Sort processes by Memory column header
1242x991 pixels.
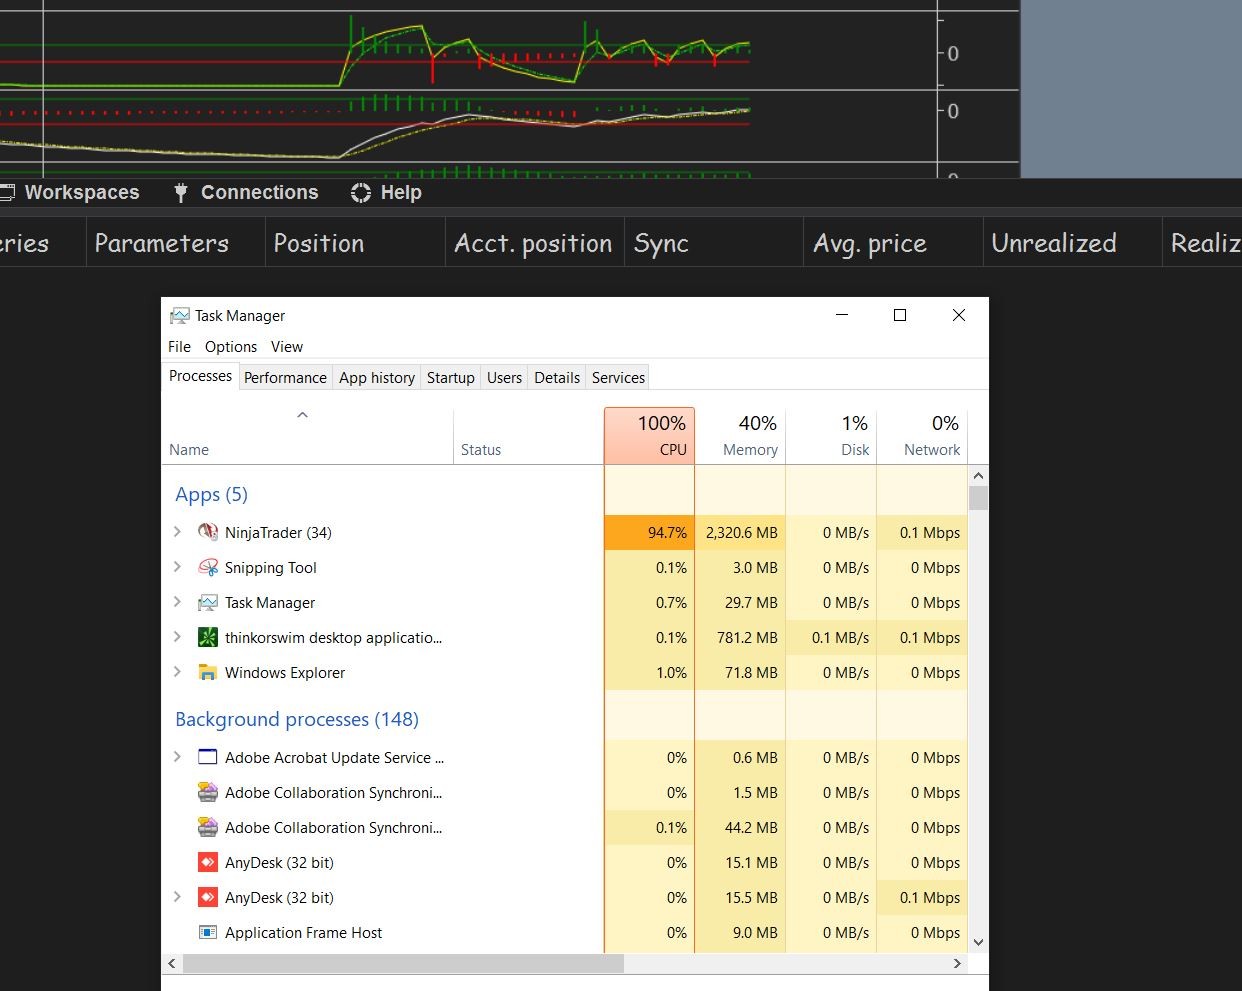click(740, 436)
